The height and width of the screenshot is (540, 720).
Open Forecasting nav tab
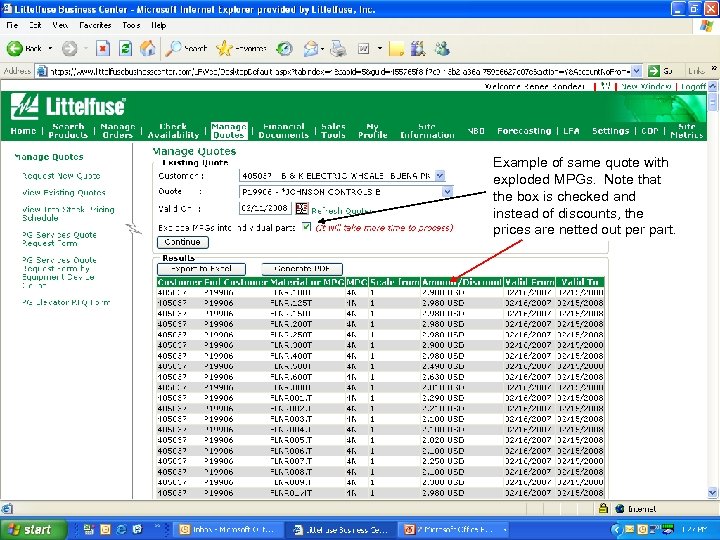524,131
